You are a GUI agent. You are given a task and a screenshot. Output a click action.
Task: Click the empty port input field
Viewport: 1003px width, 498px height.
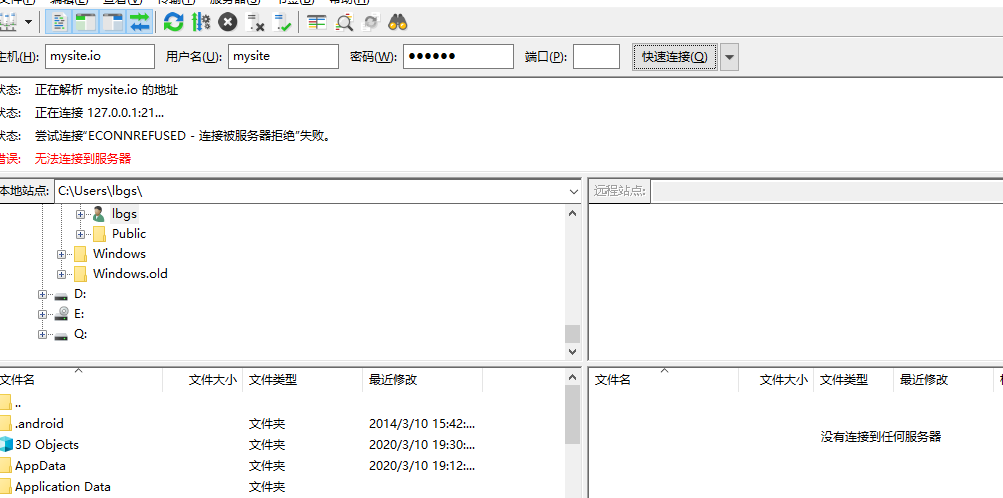coord(596,56)
